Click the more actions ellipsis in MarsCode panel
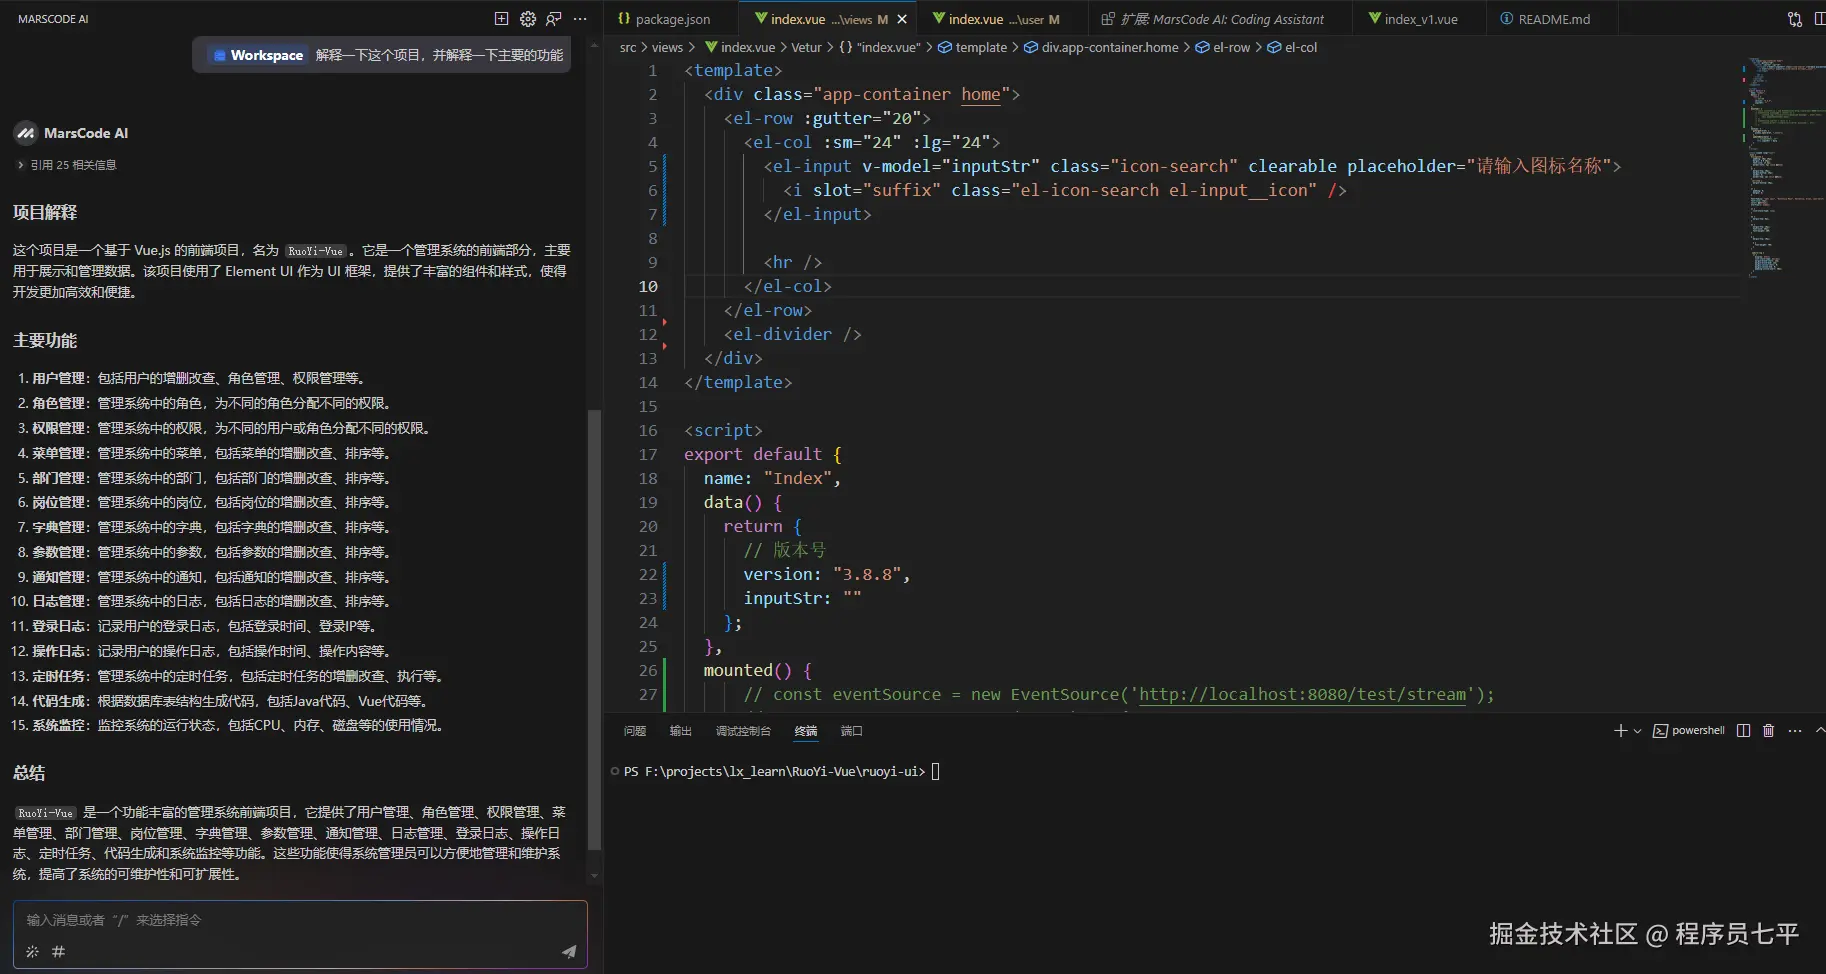Viewport: 1826px width, 974px height. click(580, 19)
